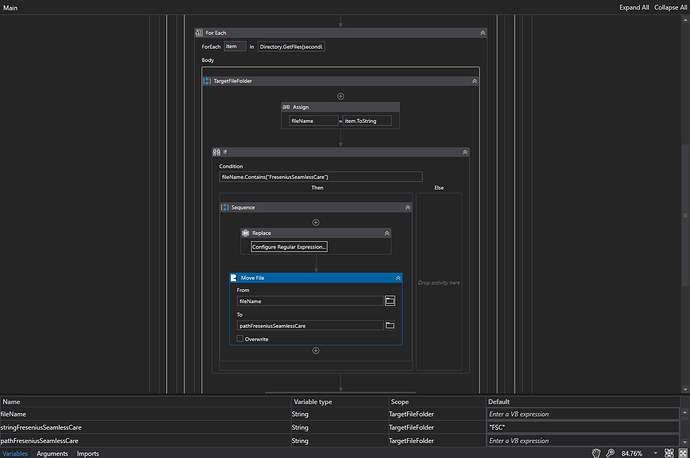The width and height of the screenshot is (690, 458).
Task: Collapse the TargetFileFolder sequence
Action: click(474, 81)
